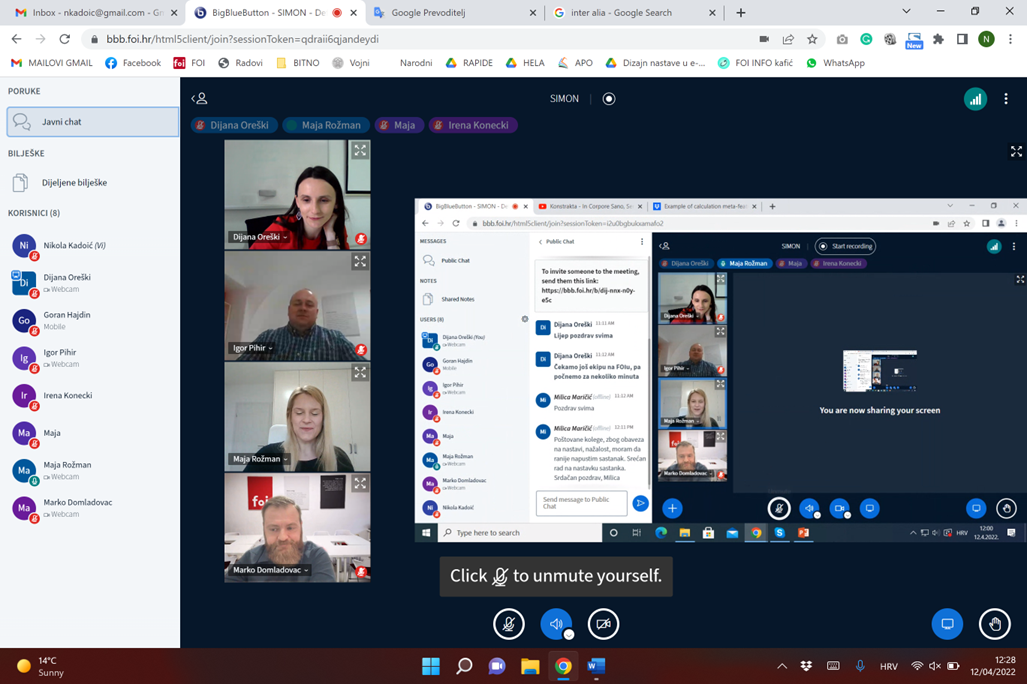
Task: Enable webcam sharing button
Action: click(603, 624)
